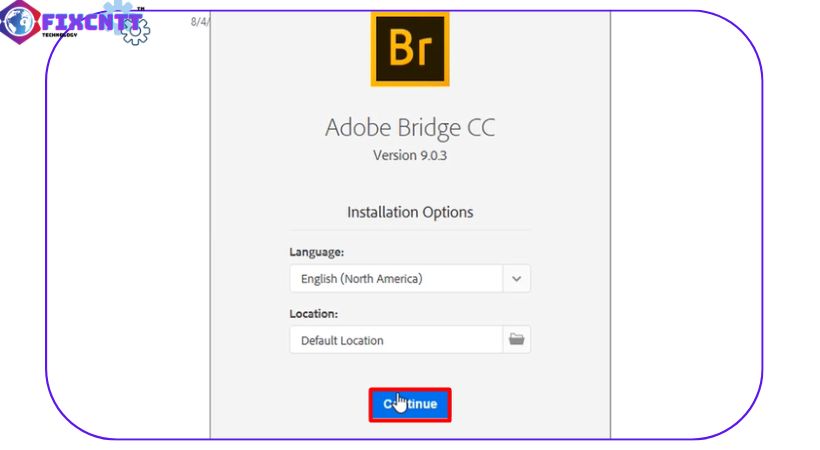Click the folder icon to browse location
Screen dimensions: 820x450
(516, 339)
